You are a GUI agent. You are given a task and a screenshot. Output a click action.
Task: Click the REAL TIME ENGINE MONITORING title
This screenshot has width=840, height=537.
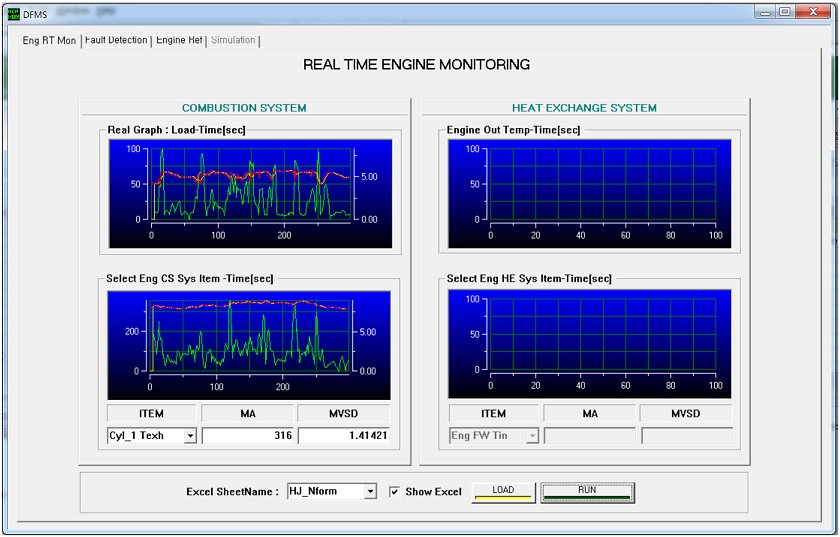coord(416,64)
